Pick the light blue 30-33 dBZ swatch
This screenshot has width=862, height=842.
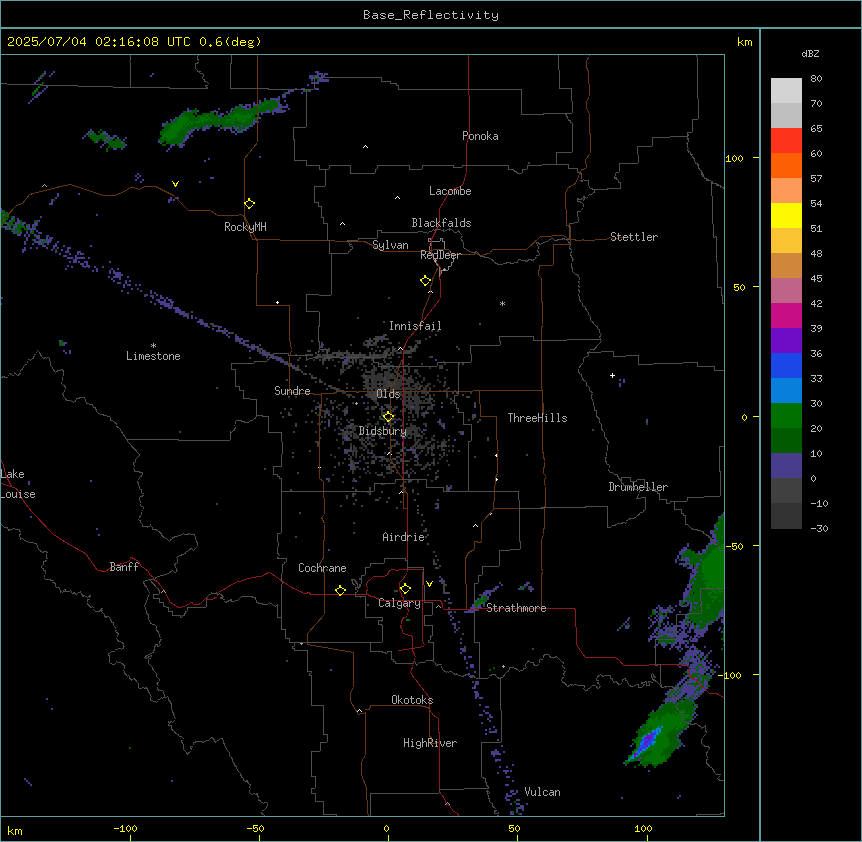click(x=786, y=390)
